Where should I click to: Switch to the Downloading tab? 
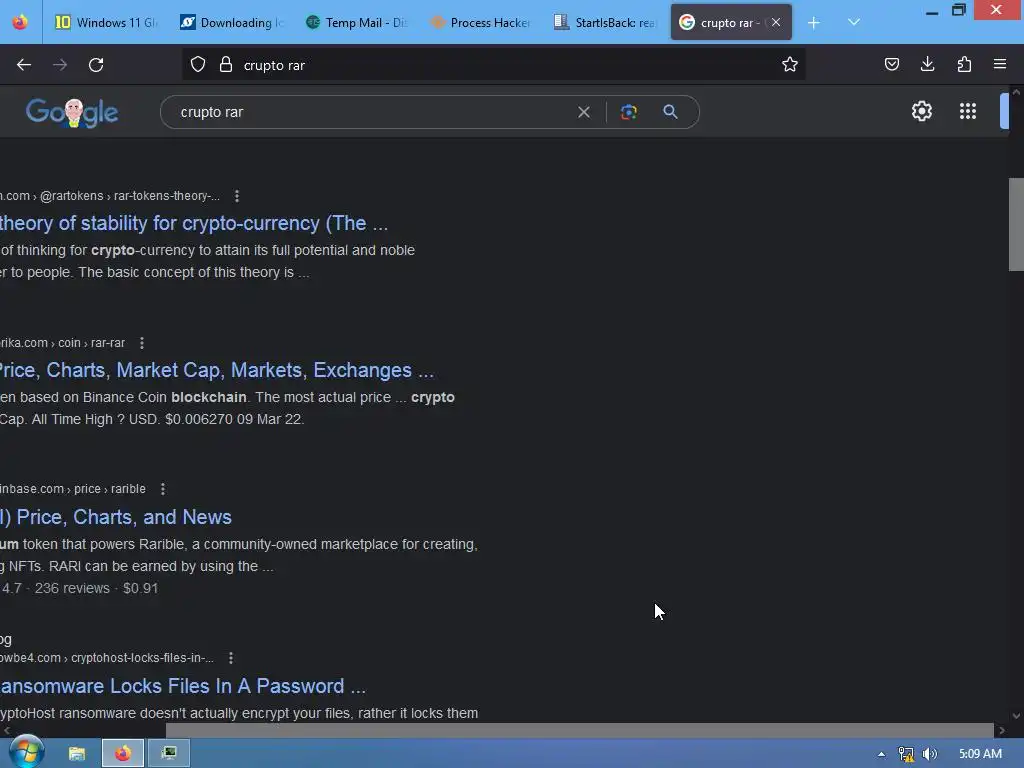pyautogui.click(x=232, y=22)
